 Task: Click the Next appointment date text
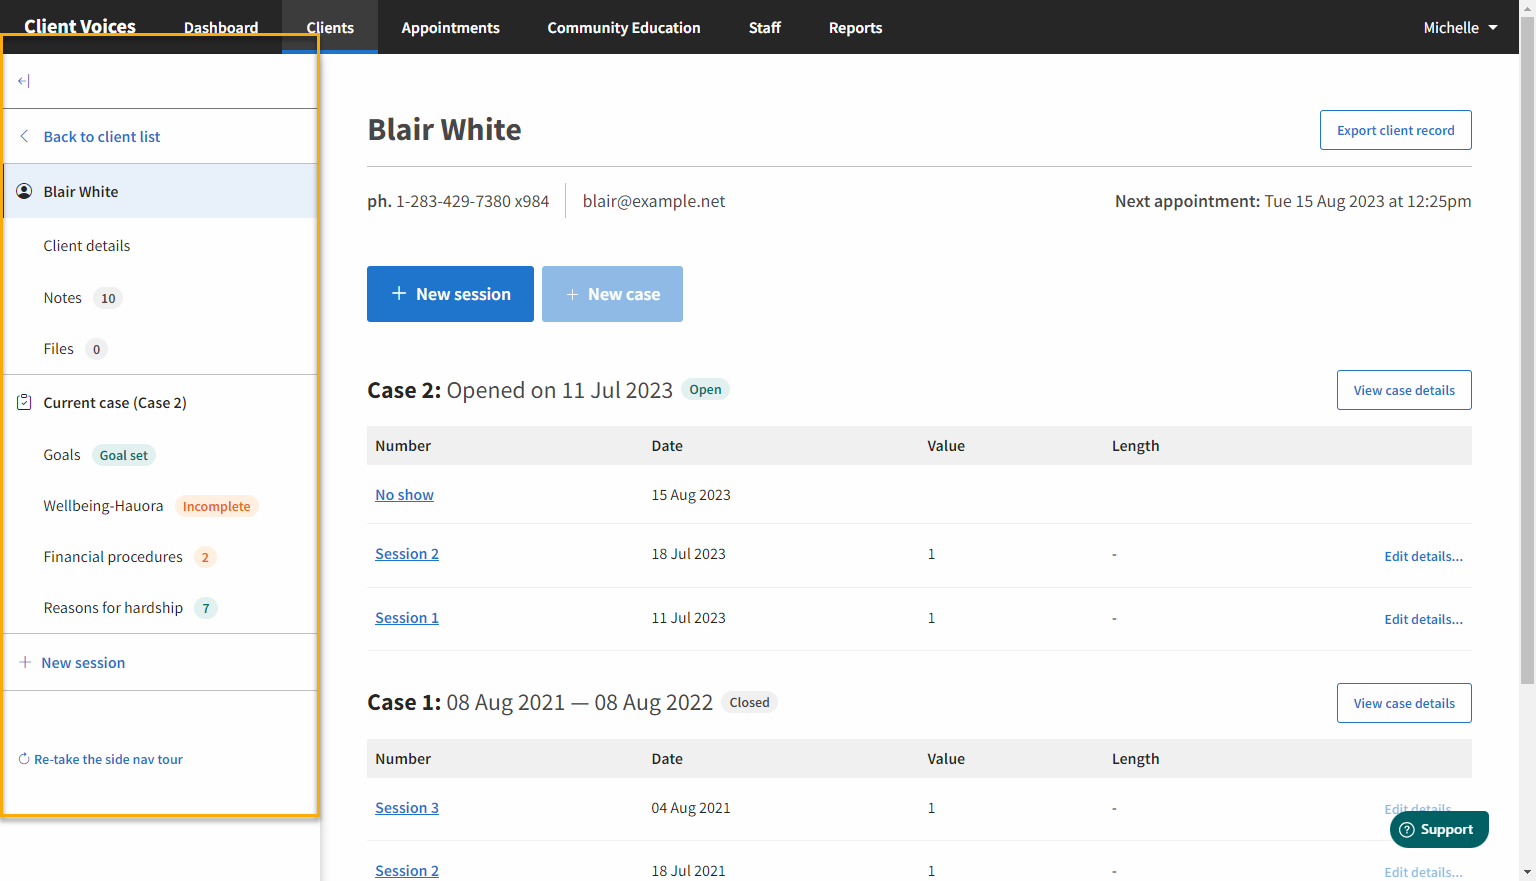[1367, 201]
